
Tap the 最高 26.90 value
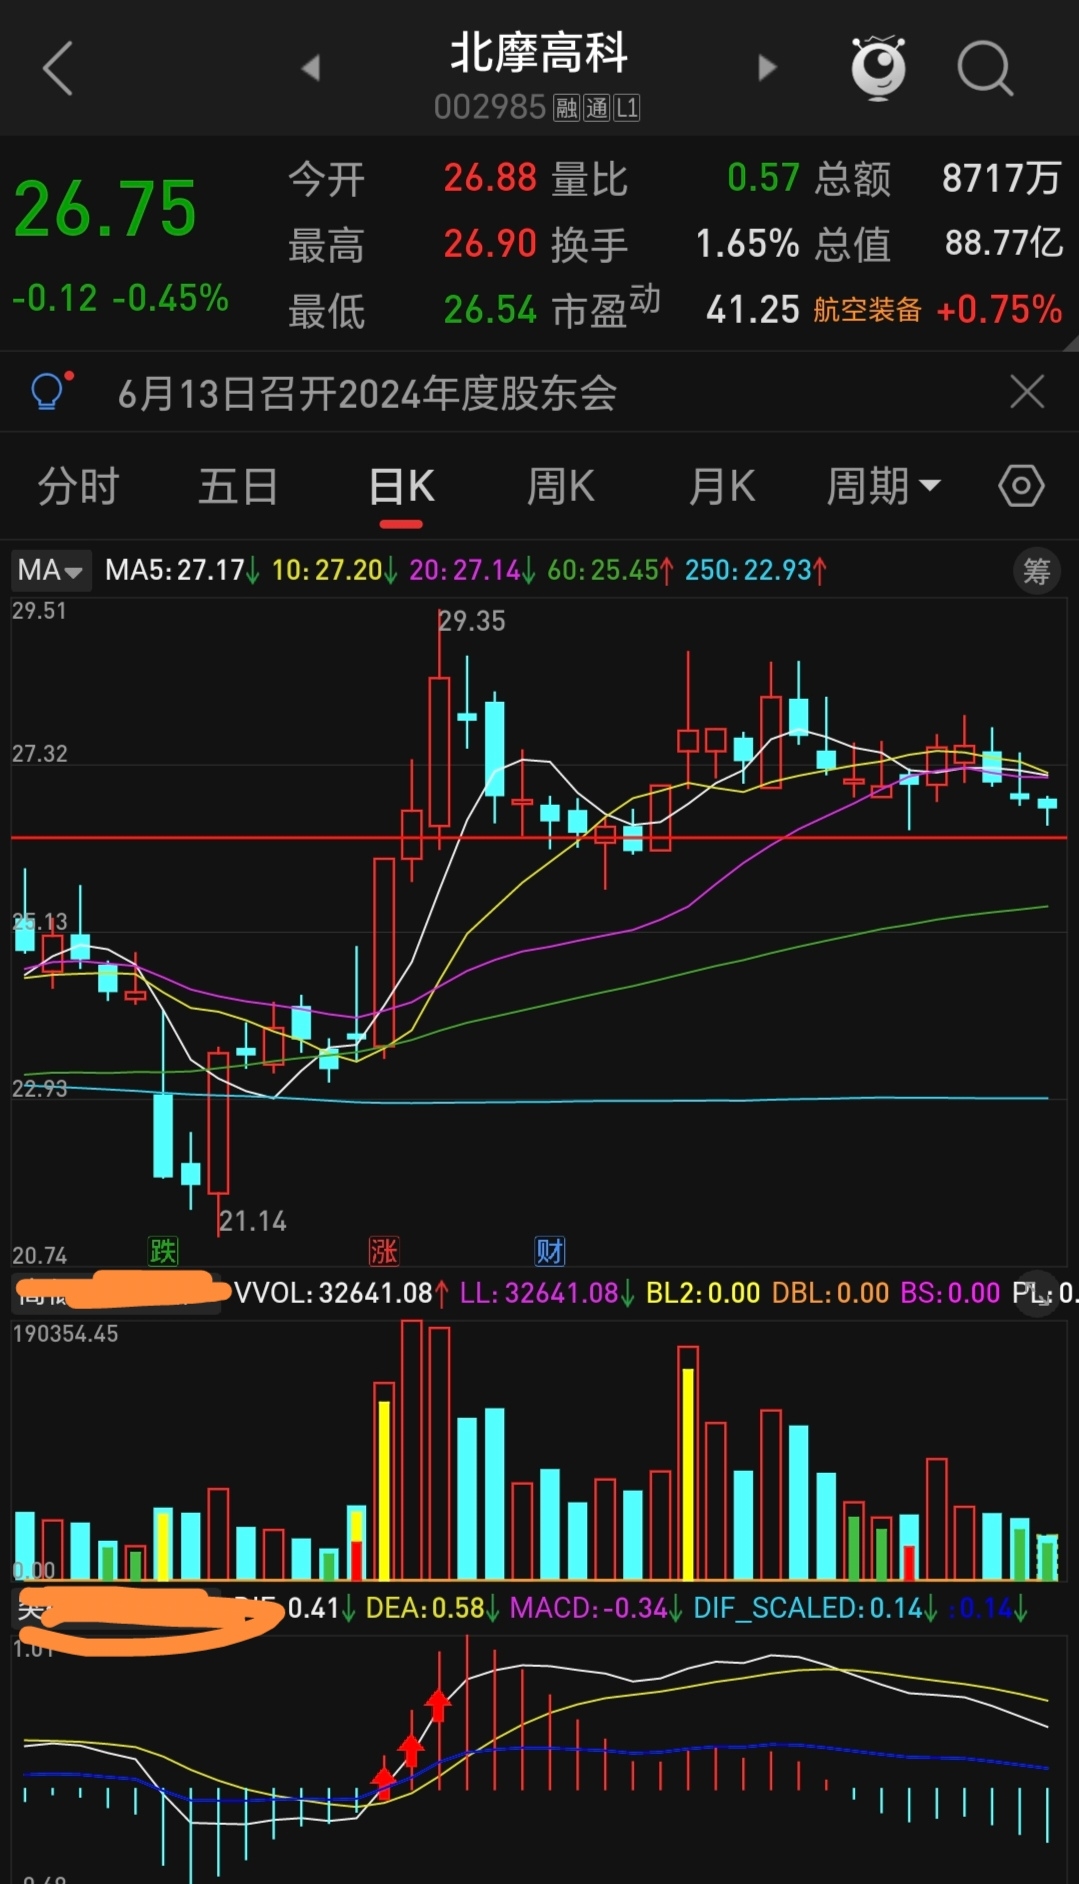pyautogui.click(x=490, y=244)
